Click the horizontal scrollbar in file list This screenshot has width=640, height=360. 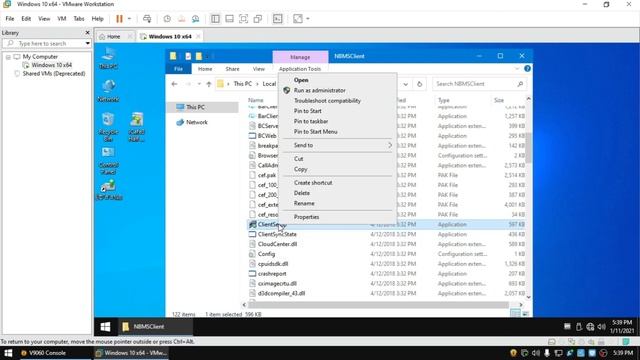pyautogui.click(x=378, y=304)
